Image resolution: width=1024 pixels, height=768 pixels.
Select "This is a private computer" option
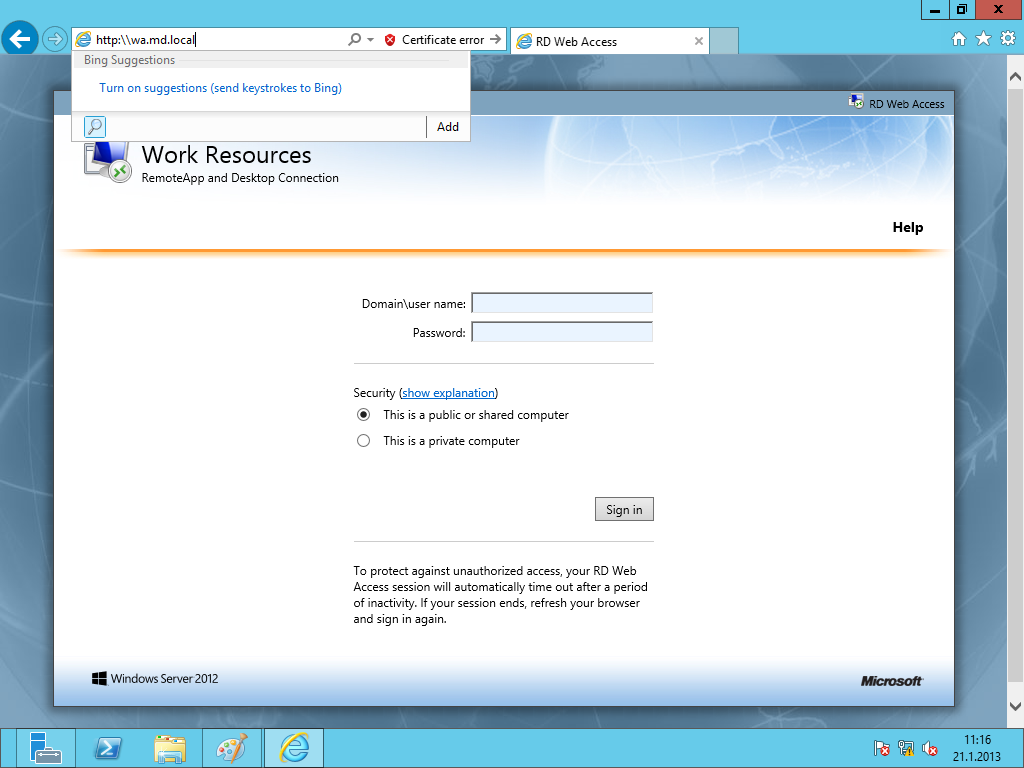[x=364, y=441]
